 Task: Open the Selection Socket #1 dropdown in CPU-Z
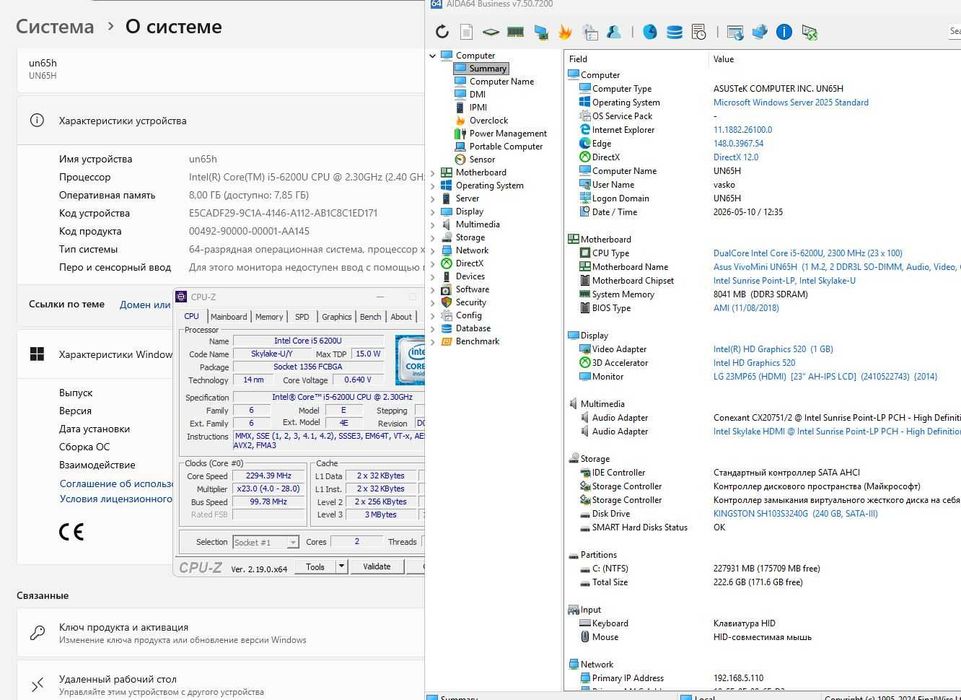(293, 542)
